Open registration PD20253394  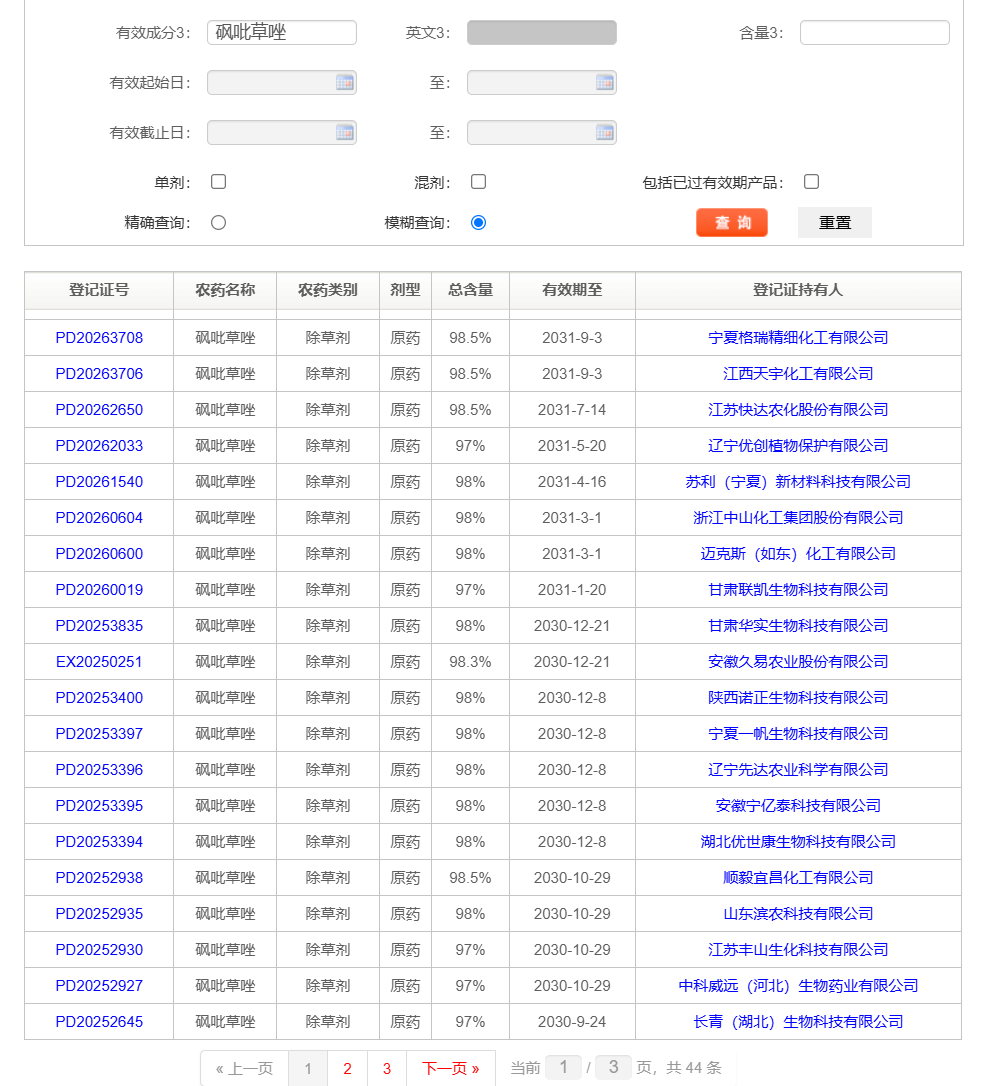click(99, 842)
